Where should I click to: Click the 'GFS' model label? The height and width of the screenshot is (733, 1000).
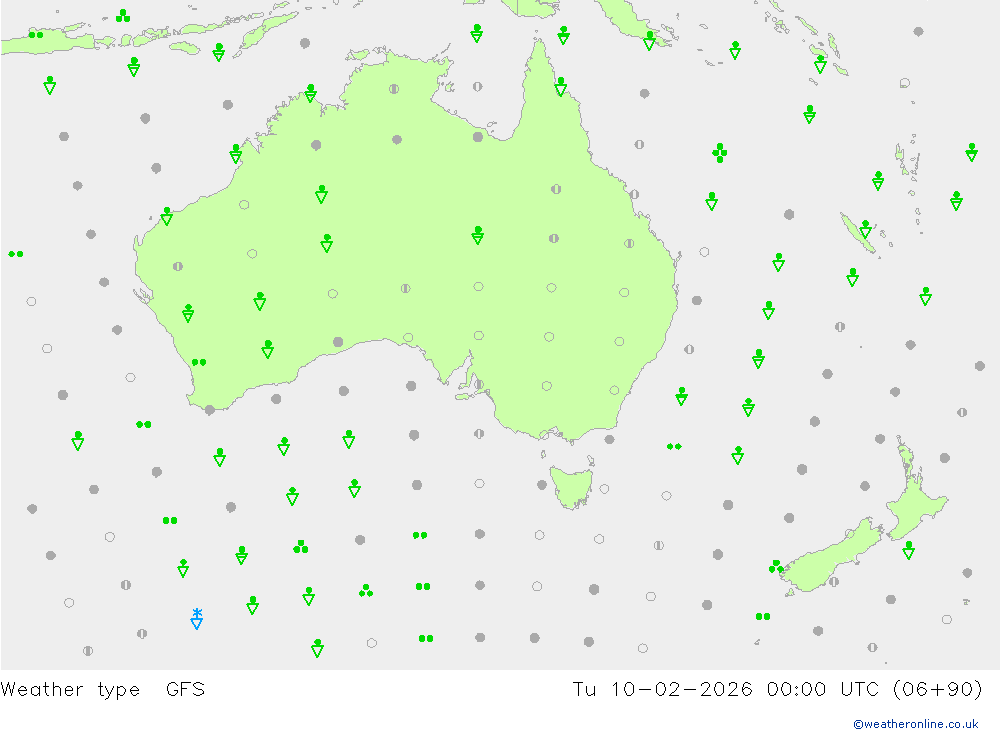coord(186,689)
